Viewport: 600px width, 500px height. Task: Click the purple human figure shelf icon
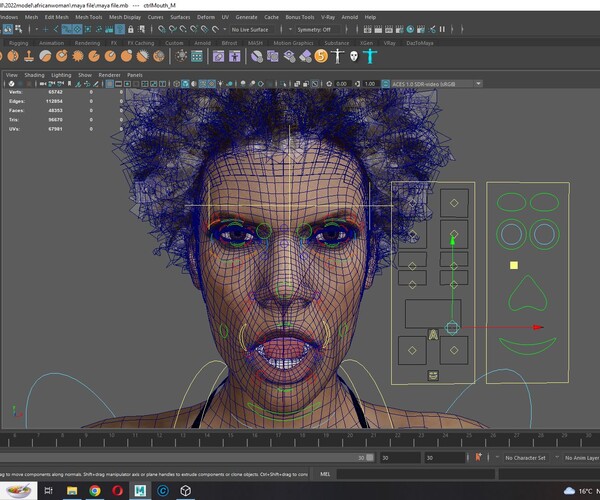pyautogui.click(x=235, y=56)
